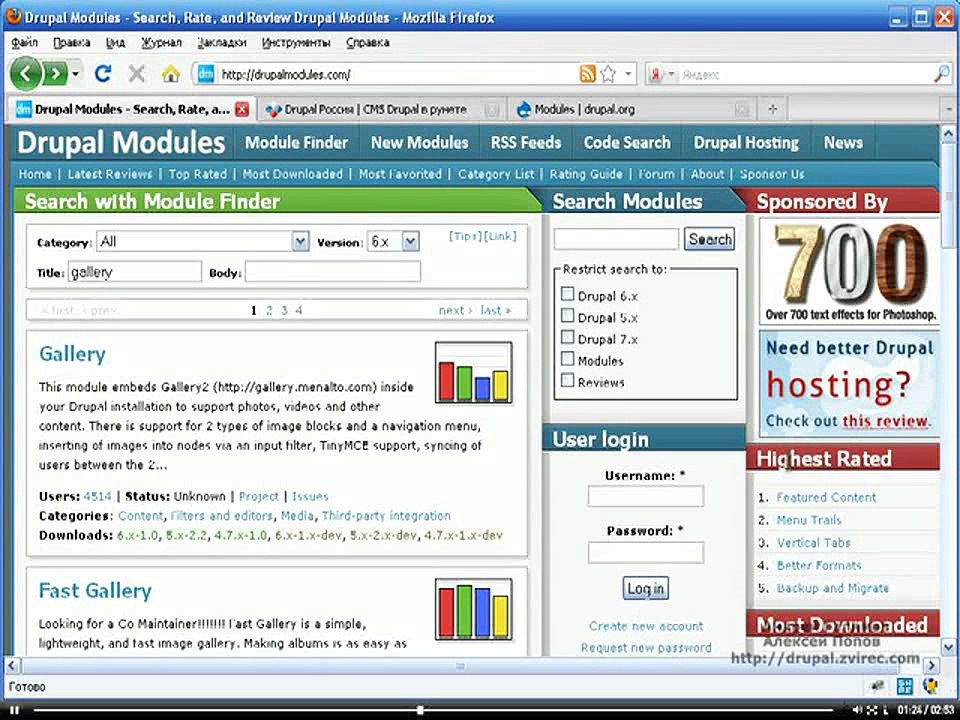The width and height of the screenshot is (960, 720).
Task: Open the [Tips] link in Module Finder
Action: tap(465, 236)
